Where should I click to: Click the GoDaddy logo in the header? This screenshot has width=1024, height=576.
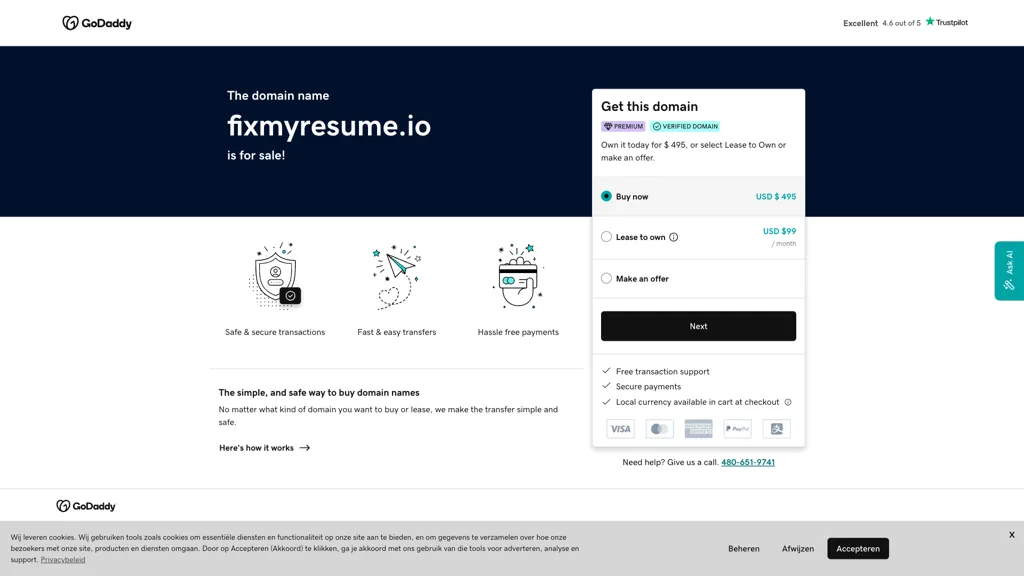click(x=96, y=22)
